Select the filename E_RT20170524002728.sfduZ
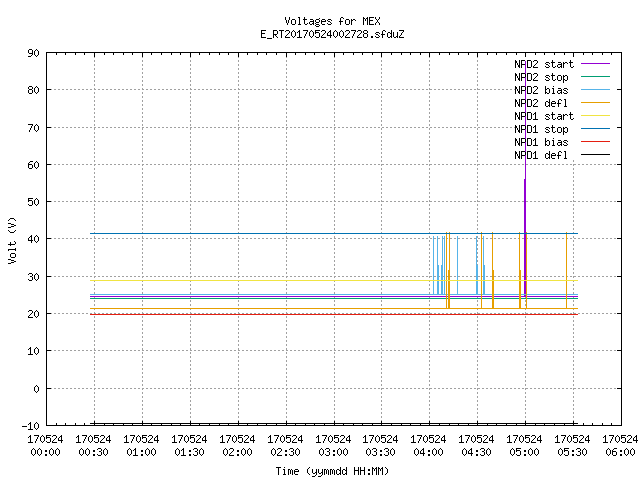 332,34
